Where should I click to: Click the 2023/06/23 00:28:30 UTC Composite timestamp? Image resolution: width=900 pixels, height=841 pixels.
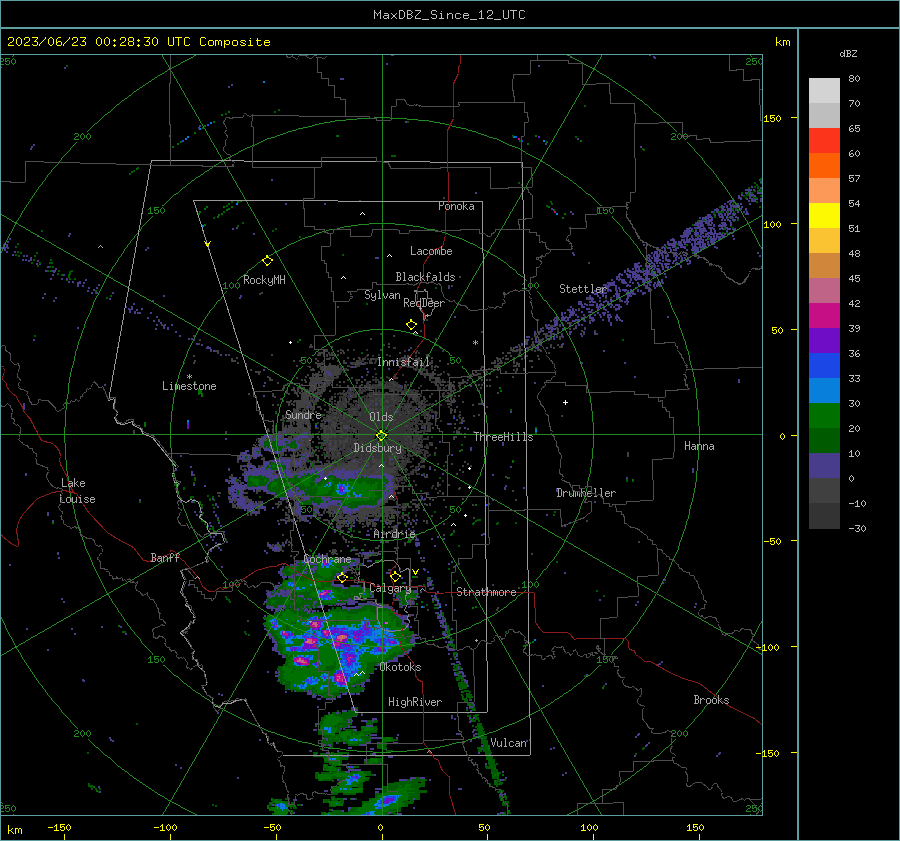(x=138, y=42)
